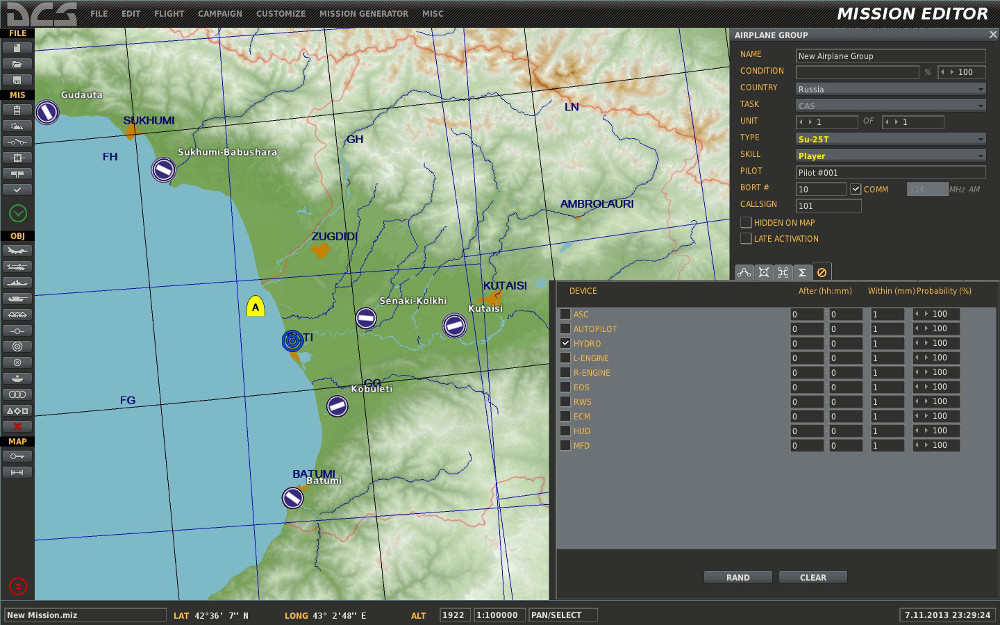
Task: Open the weather settings cloud icon
Action: 17,126
